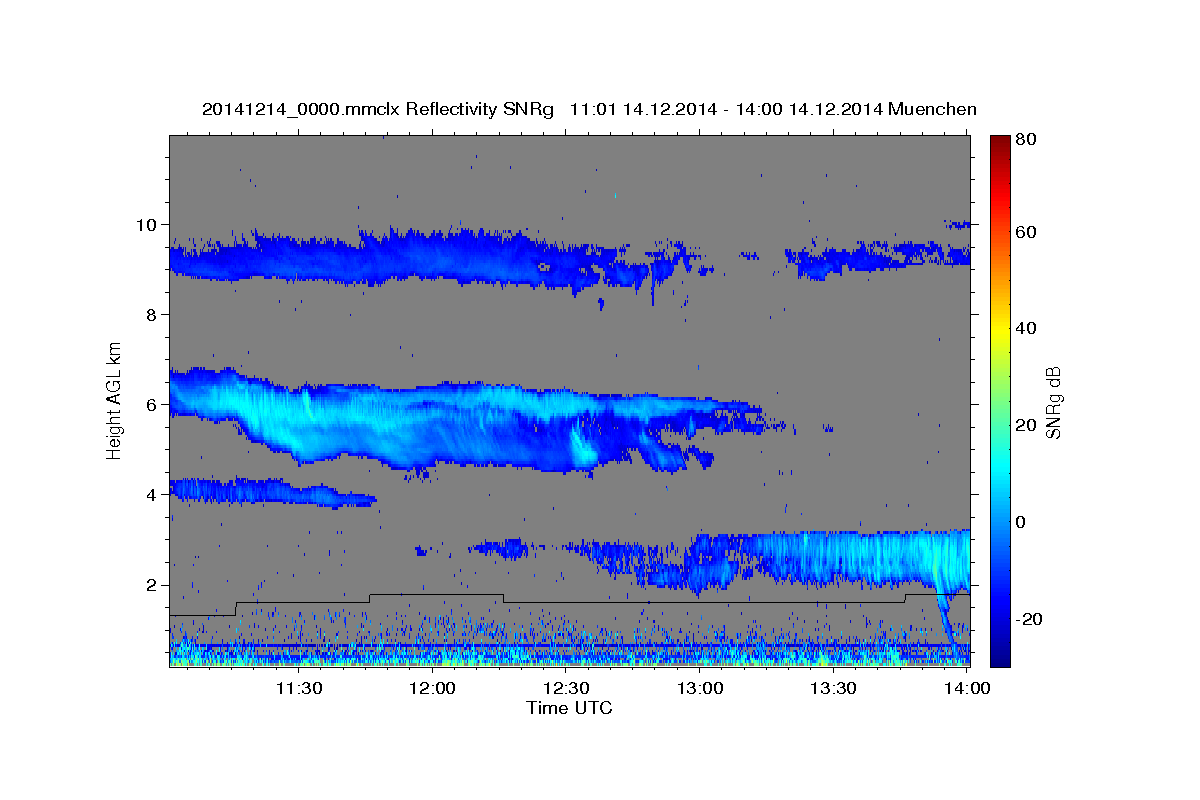This screenshot has width=1200, height=800.
Task: Click the 13:30 time tick label
Action: (834, 688)
